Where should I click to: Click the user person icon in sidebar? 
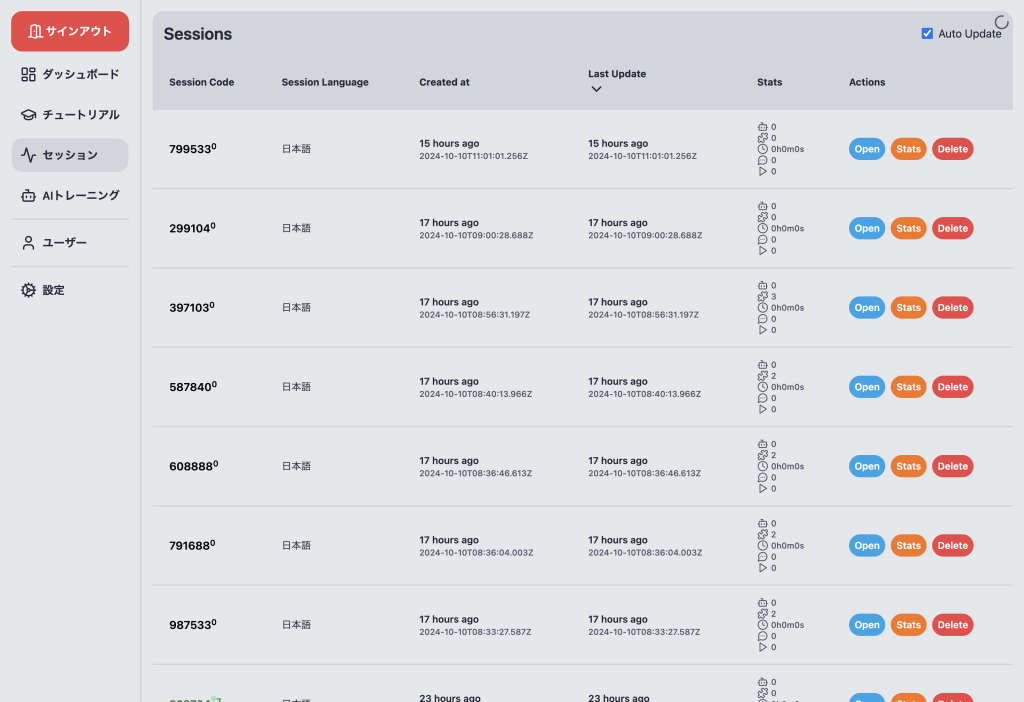(28, 243)
